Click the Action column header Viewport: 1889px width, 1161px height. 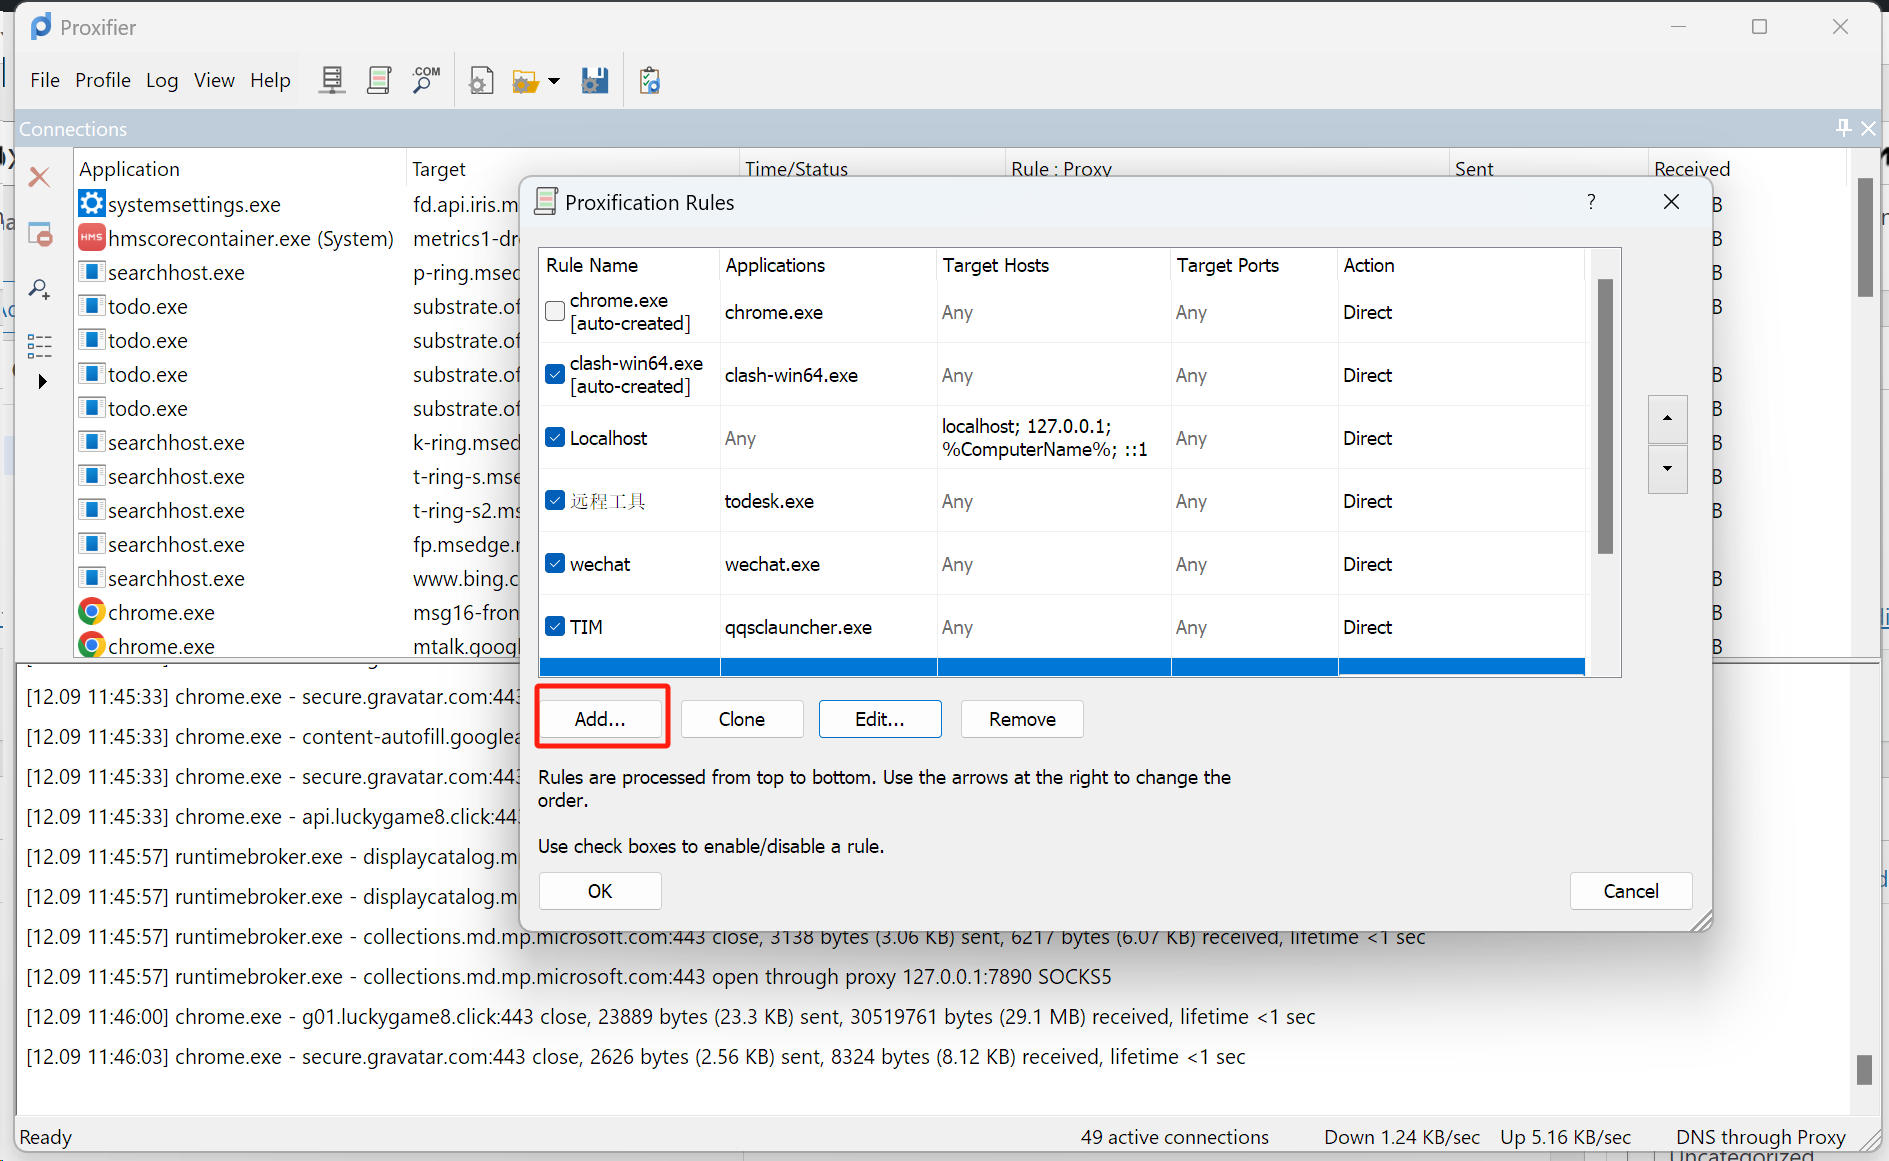coord(1461,265)
